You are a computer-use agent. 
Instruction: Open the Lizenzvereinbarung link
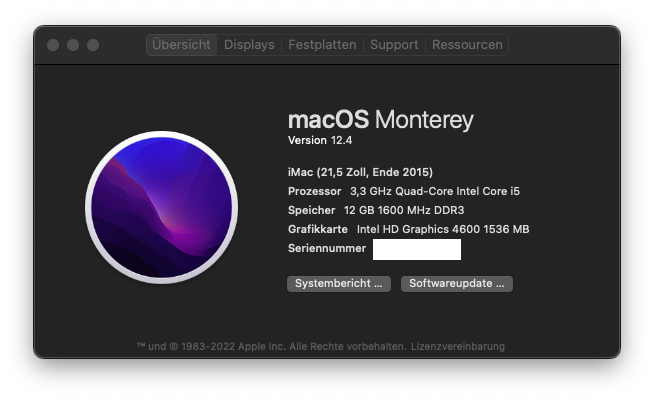click(x=457, y=346)
